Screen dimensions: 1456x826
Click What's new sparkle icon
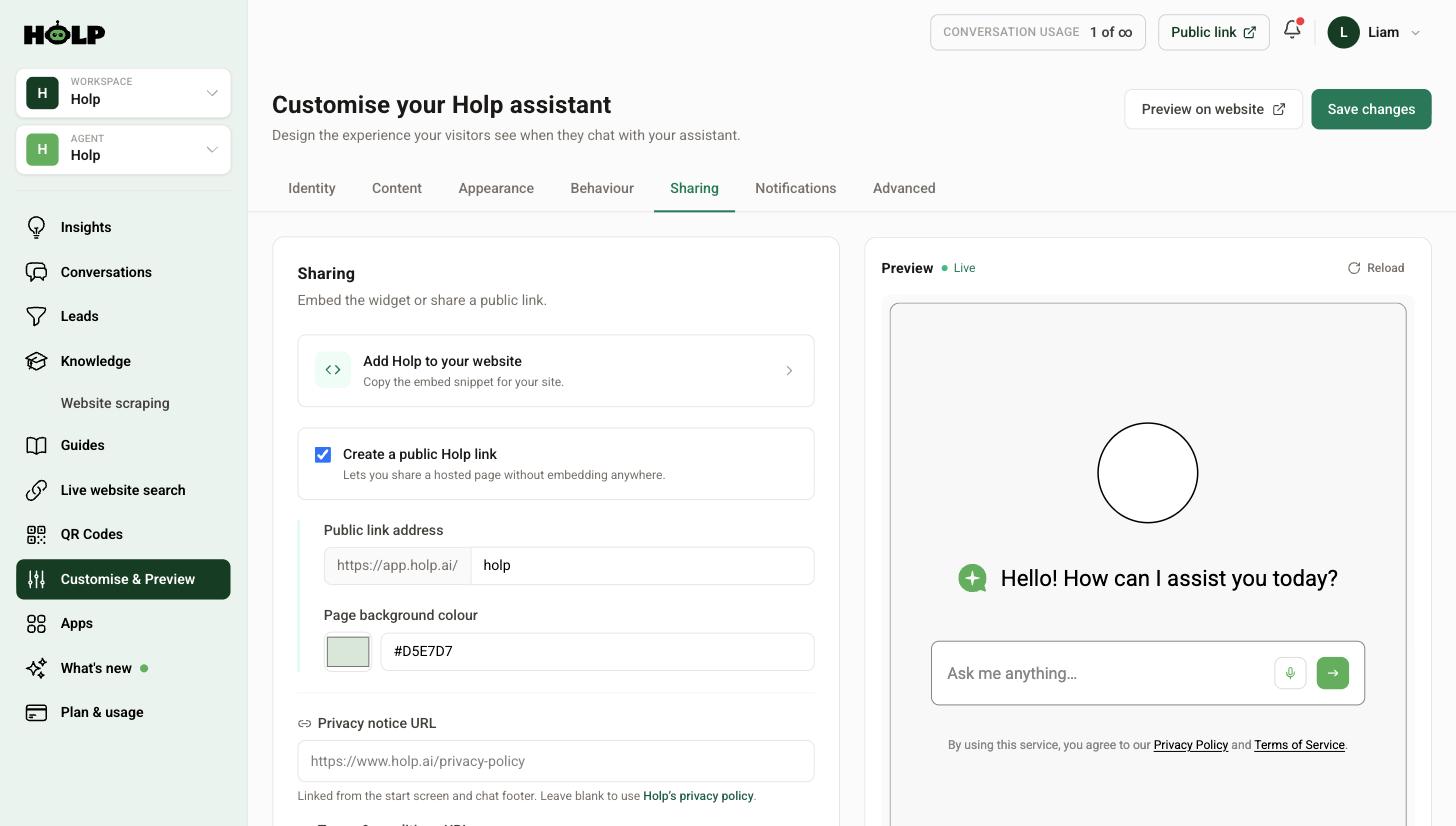36,668
